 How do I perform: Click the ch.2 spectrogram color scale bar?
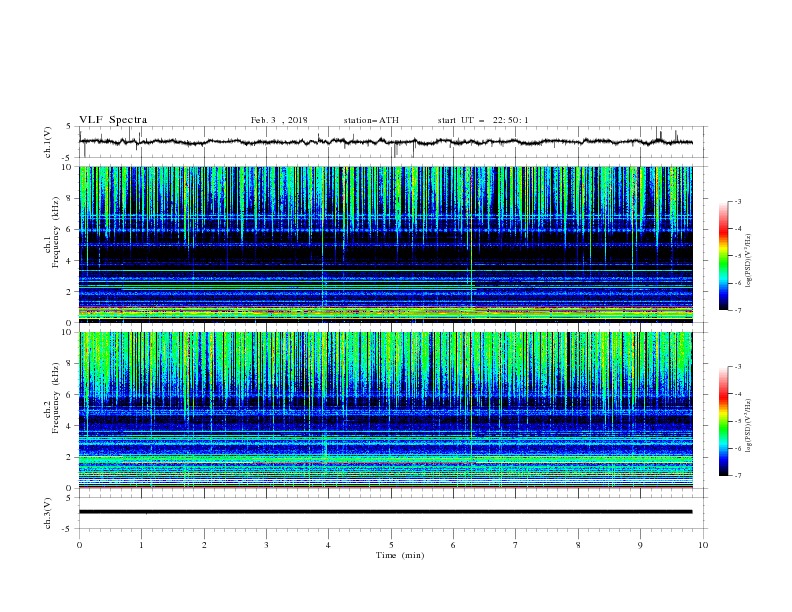coord(723,421)
